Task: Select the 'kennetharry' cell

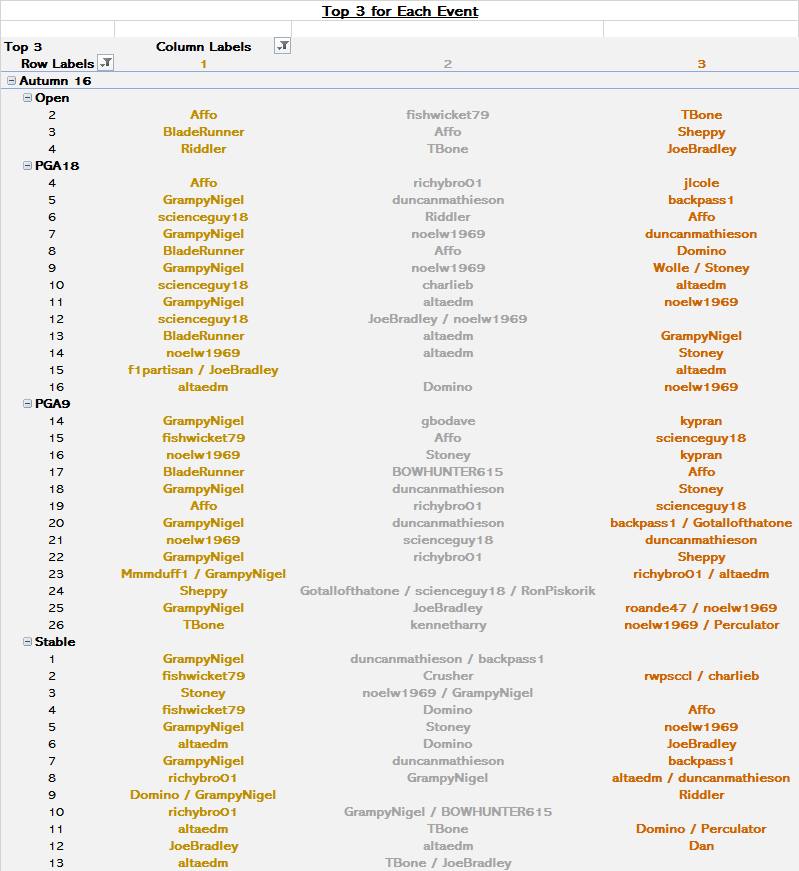Action: click(x=448, y=625)
